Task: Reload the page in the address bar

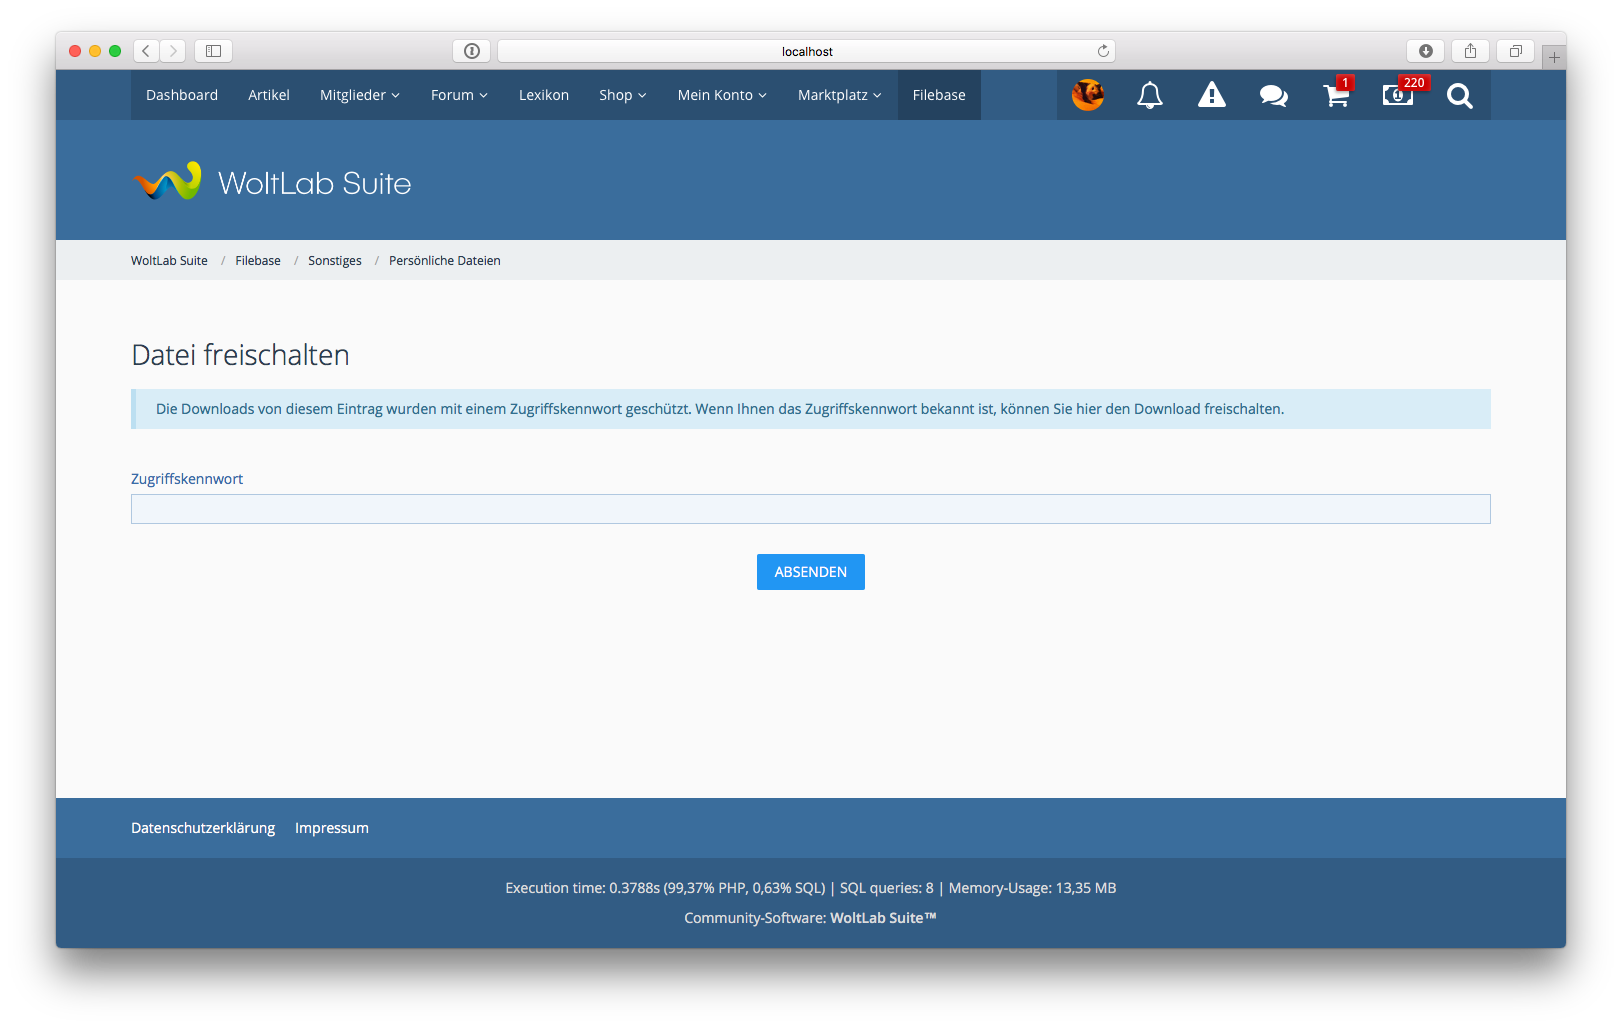Action: coord(1103,51)
